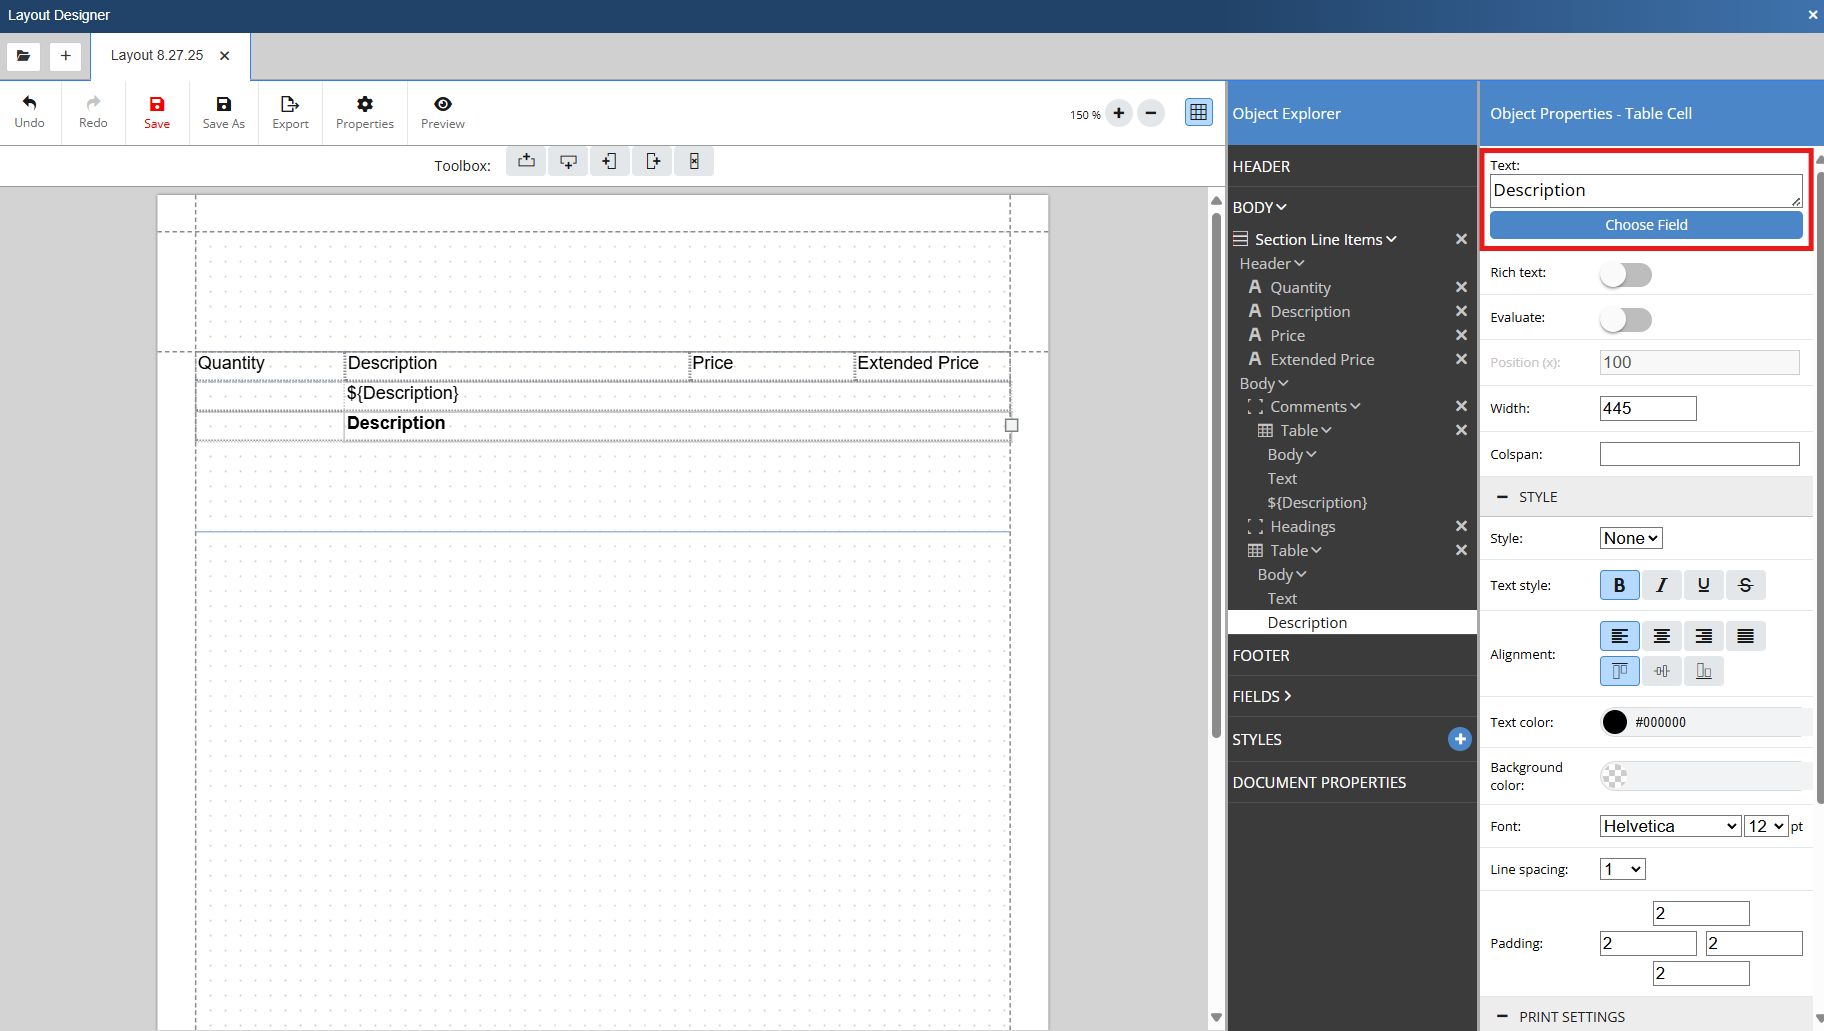Click the Export icon in toolbar
This screenshot has width=1824, height=1031.
(290, 112)
